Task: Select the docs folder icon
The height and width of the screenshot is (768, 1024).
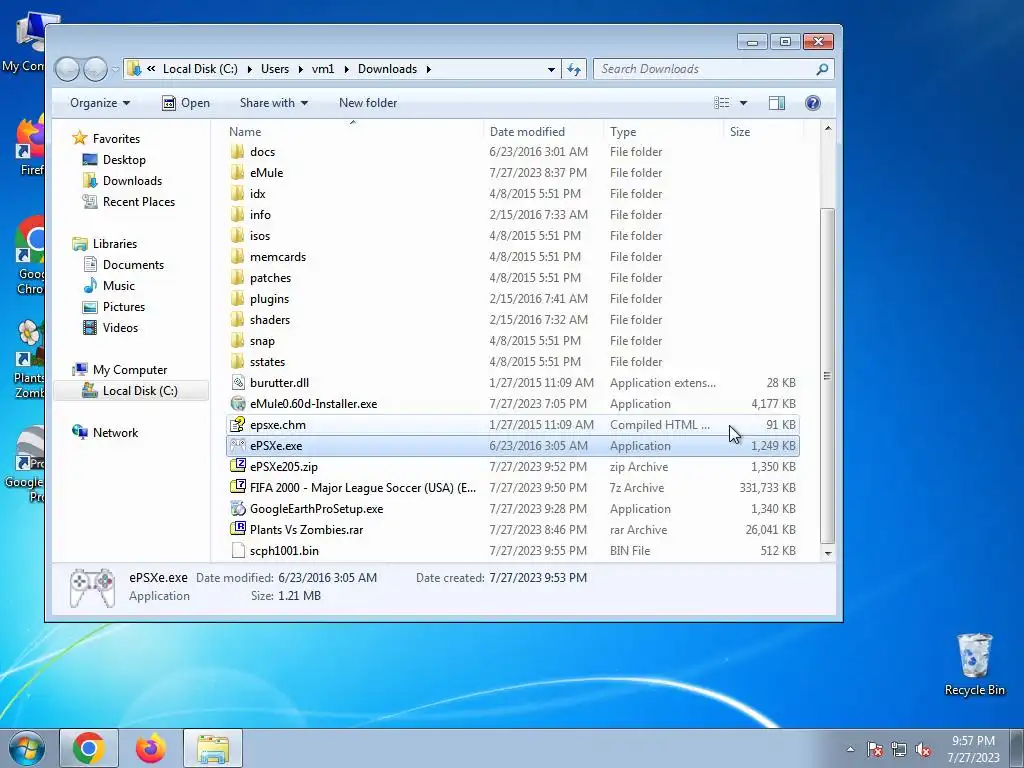Action: tap(238, 152)
